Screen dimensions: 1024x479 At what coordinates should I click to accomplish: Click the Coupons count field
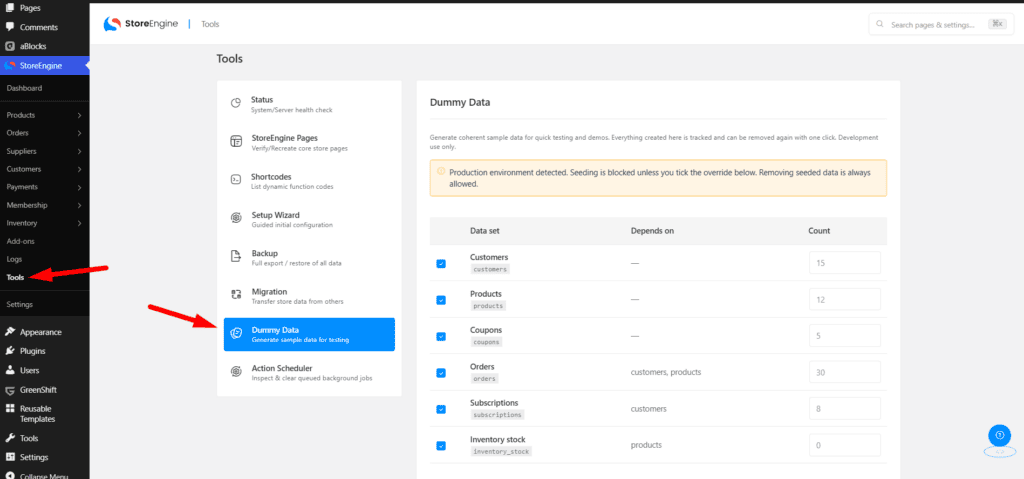[x=844, y=336]
